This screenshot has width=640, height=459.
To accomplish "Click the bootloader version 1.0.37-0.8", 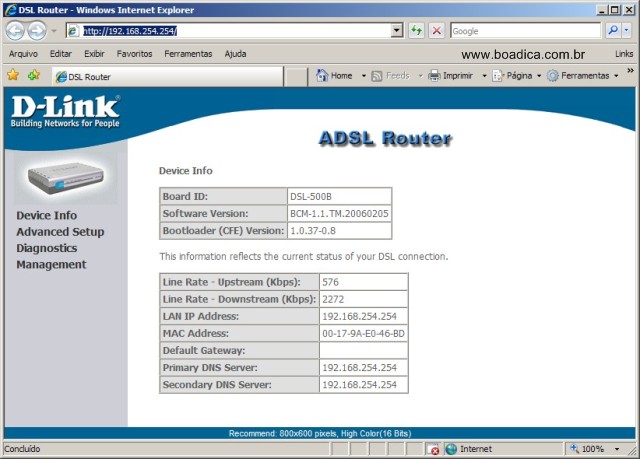I will pyautogui.click(x=313, y=231).
